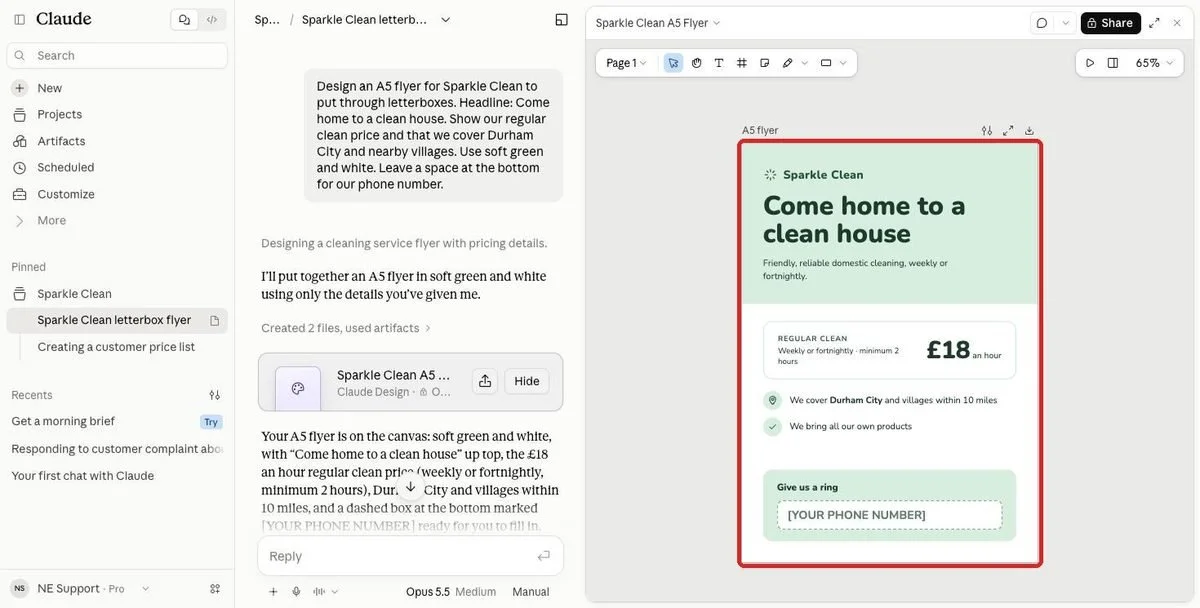Select the pen draw tool
Screen dimensions: 1200x608
(788, 63)
